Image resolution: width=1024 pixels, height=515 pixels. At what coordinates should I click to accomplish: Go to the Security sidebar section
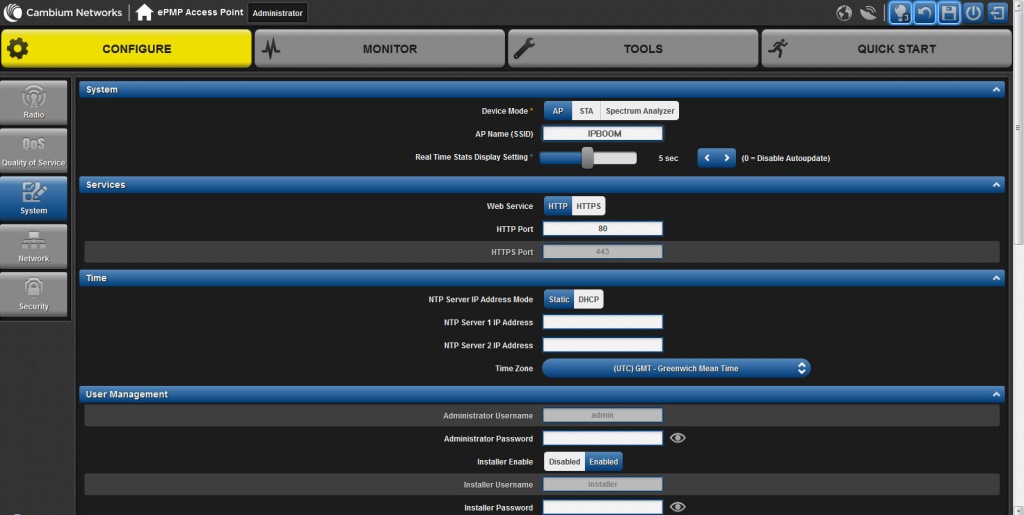(x=34, y=295)
